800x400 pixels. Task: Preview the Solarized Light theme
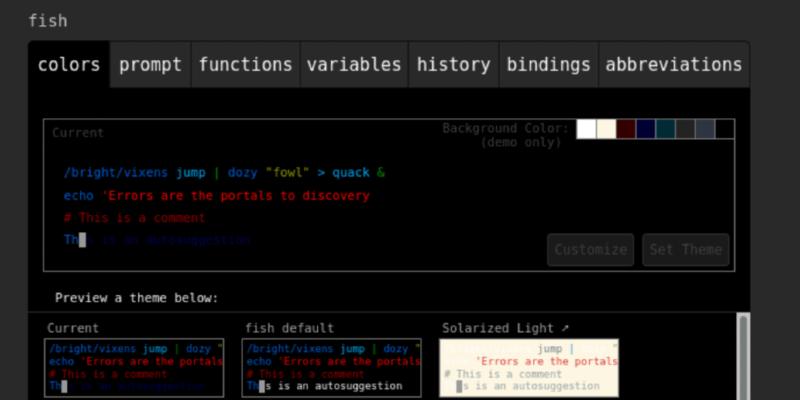[530, 367]
